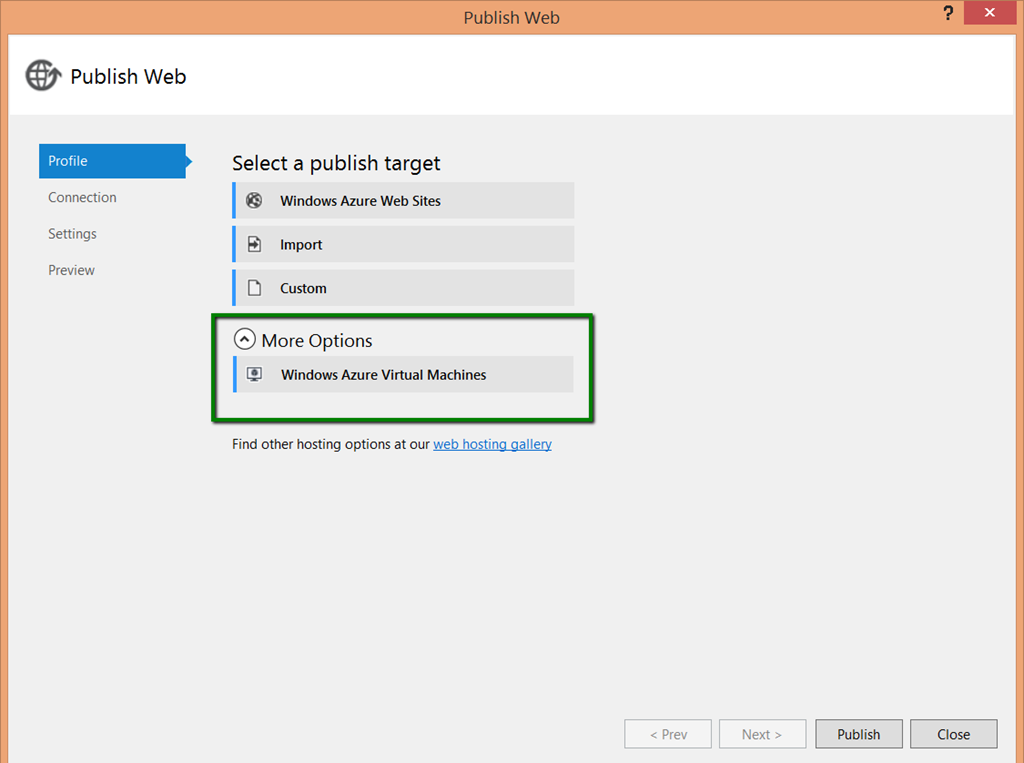Click the blank page icon for Custom
The image size is (1024, 763).
pyautogui.click(x=254, y=288)
